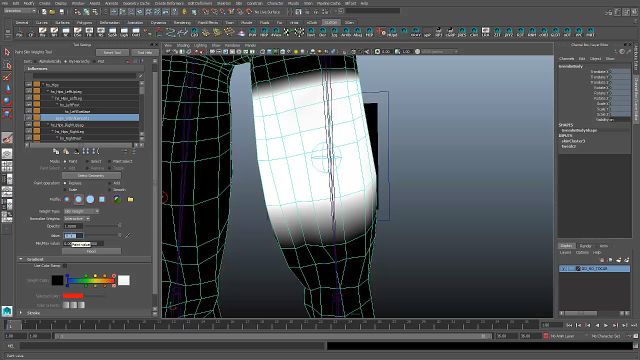
Task: Toggle visibility V of the display layer
Action: 563,269
